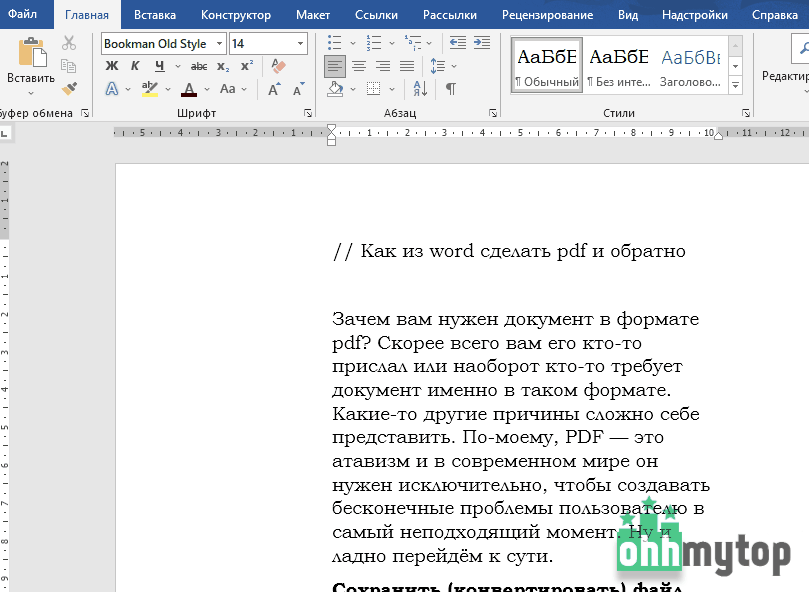Screen dimensions: 809x592
Task: Increase font size with large A
Action: (274, 89)
